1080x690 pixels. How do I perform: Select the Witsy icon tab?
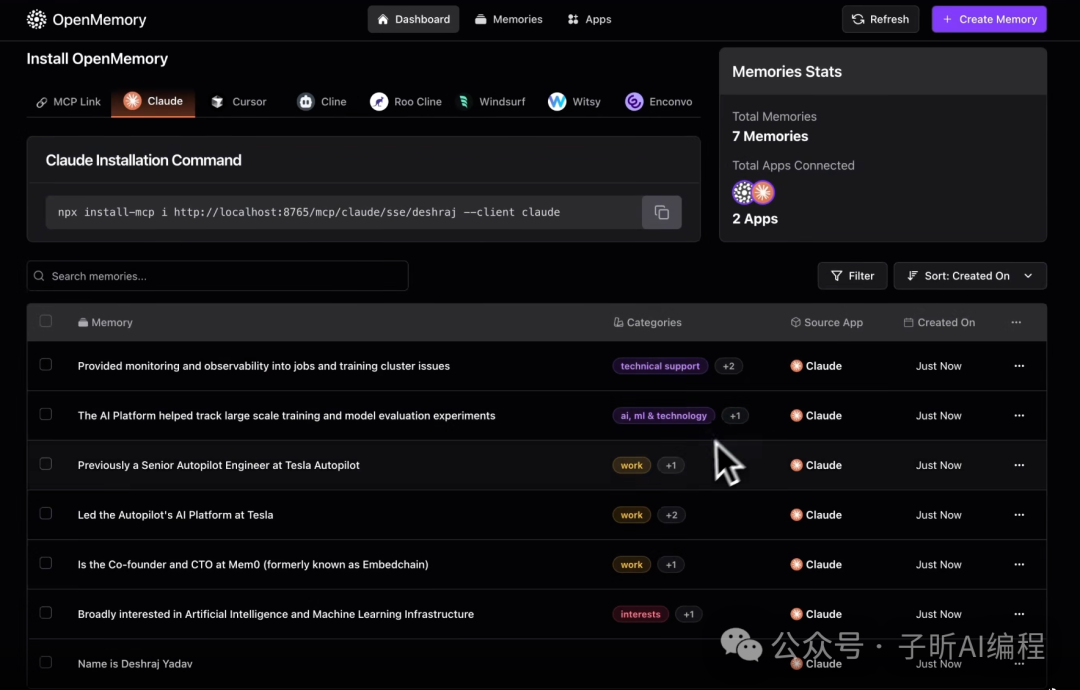click(557, 101)
